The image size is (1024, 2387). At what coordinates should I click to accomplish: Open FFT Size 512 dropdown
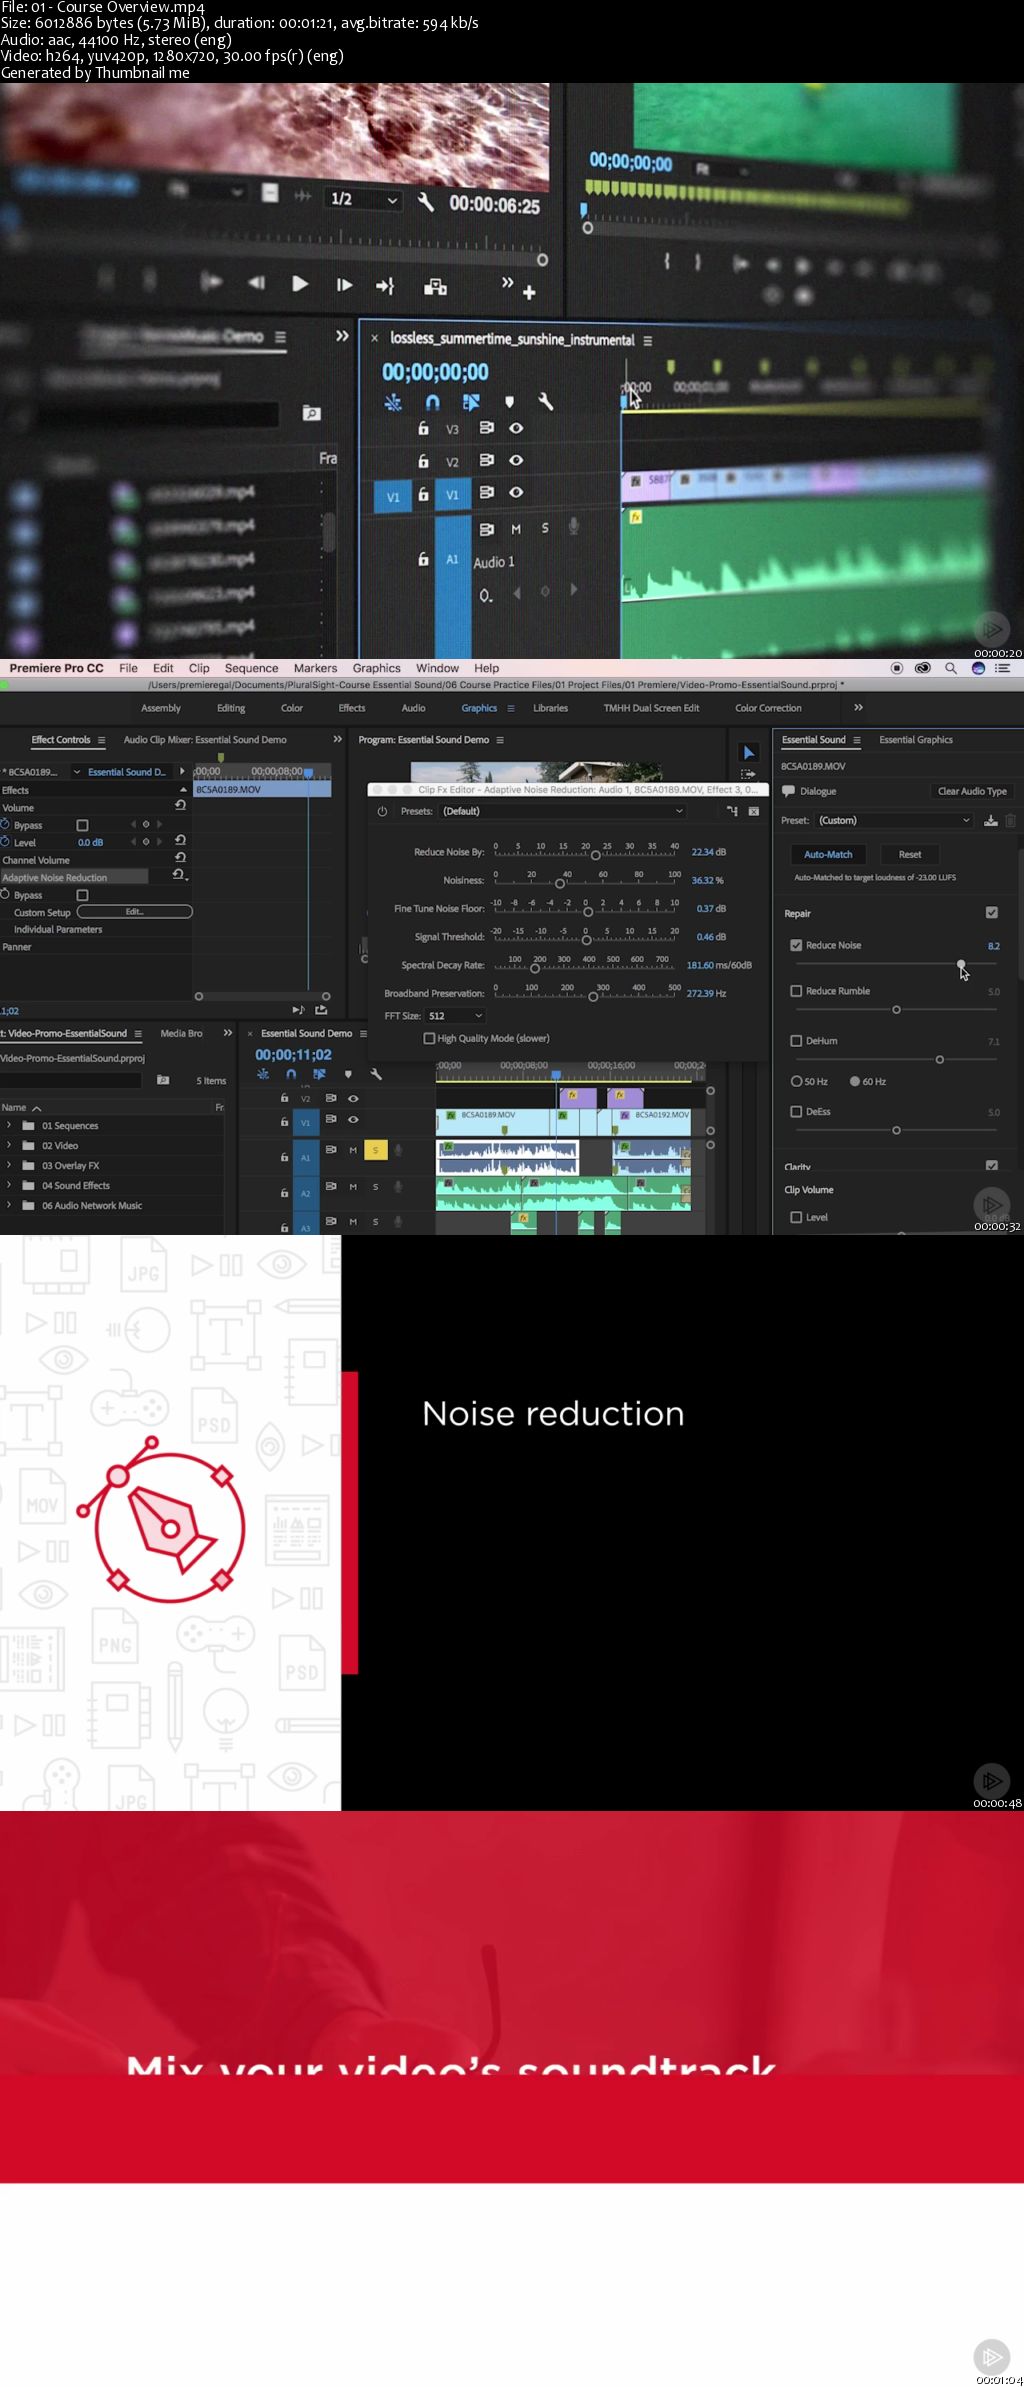tap(456, 1016)
